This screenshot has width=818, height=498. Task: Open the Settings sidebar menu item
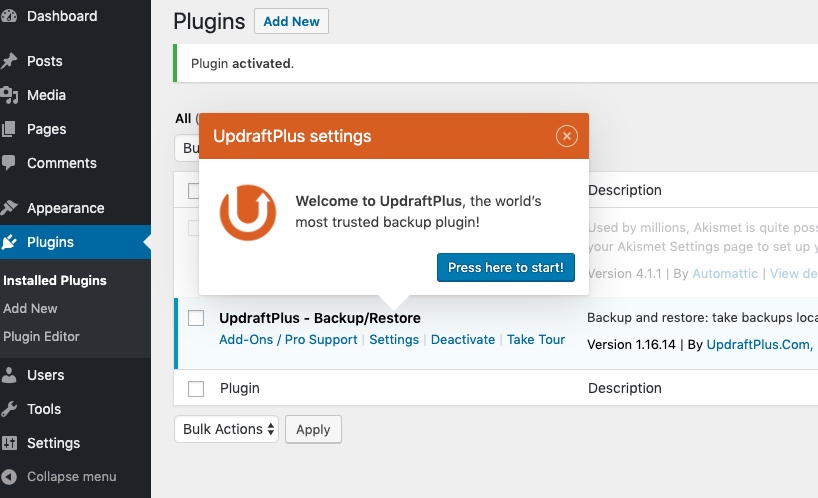[53, 443]
